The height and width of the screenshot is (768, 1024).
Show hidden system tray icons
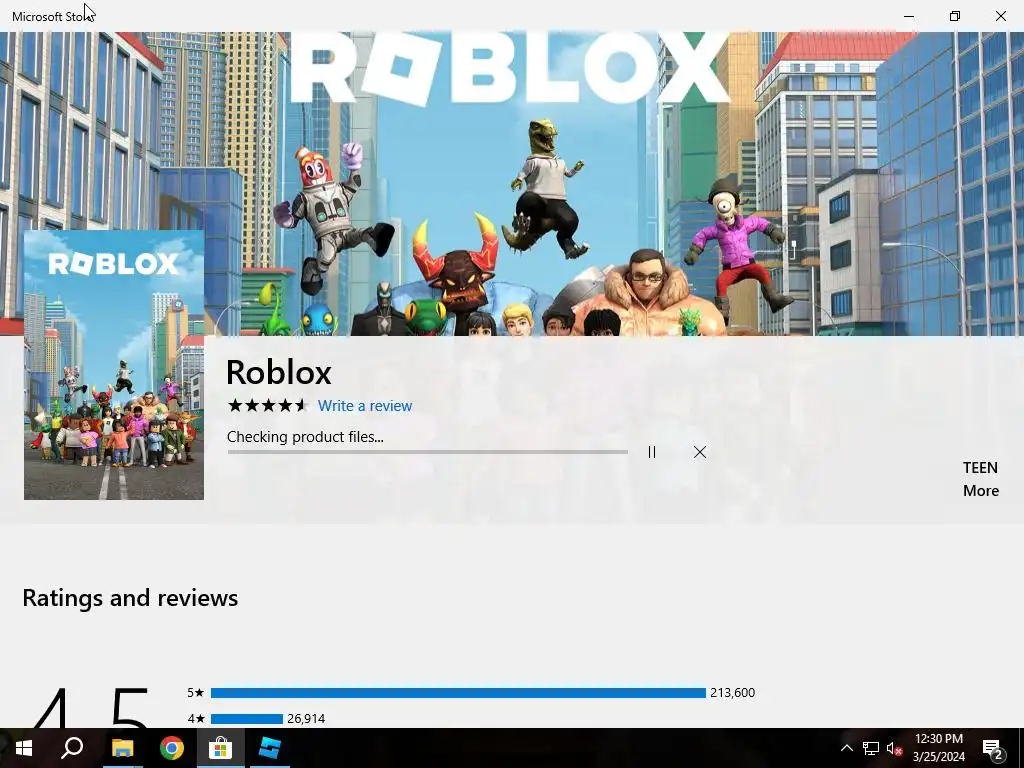[846, 748]
